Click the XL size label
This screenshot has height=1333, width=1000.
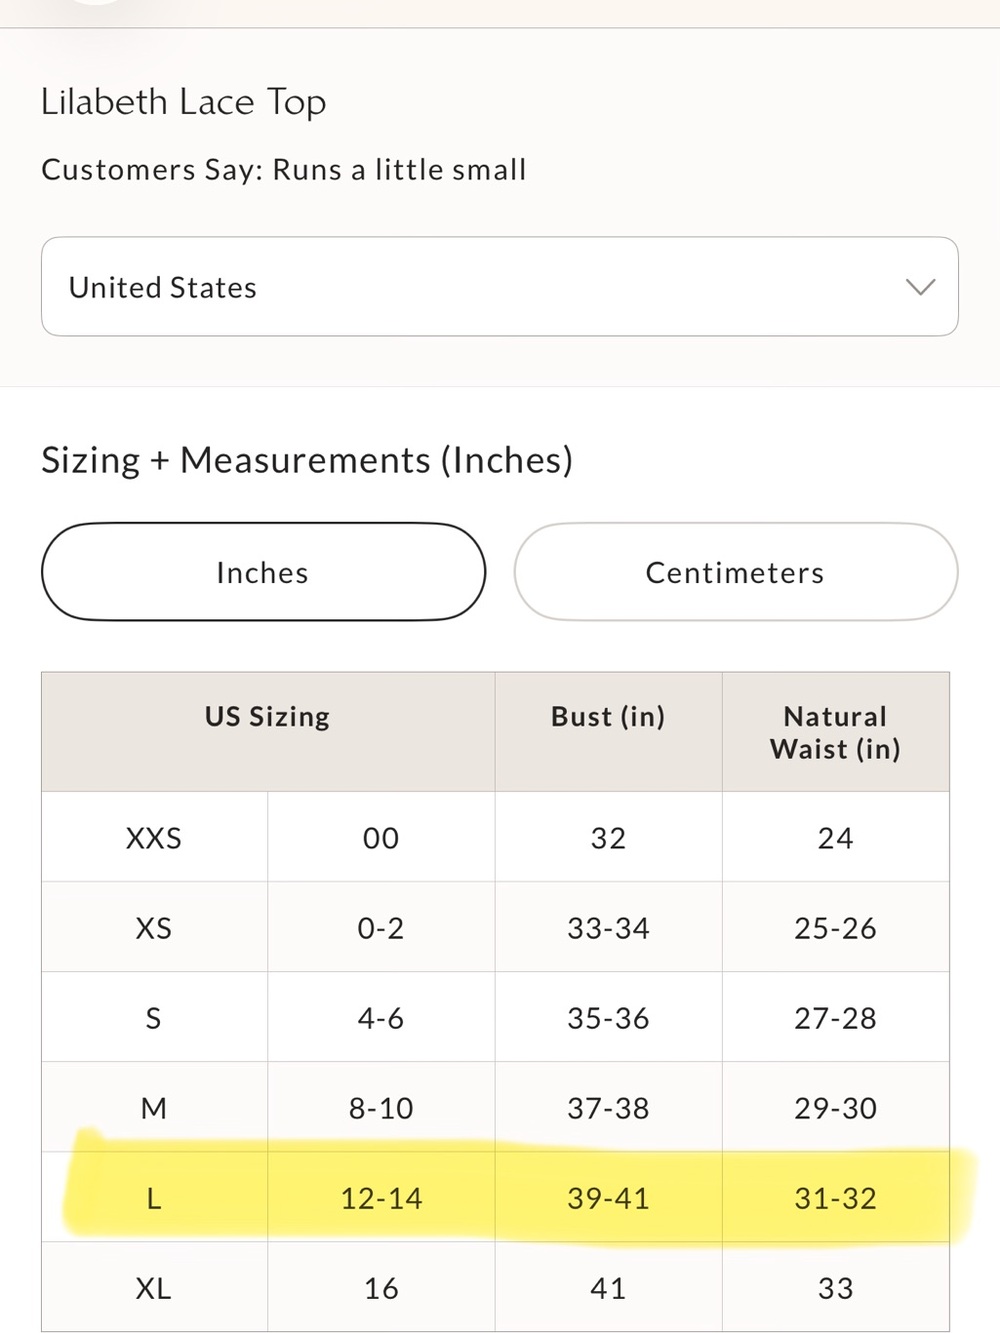click(154, 1287)
